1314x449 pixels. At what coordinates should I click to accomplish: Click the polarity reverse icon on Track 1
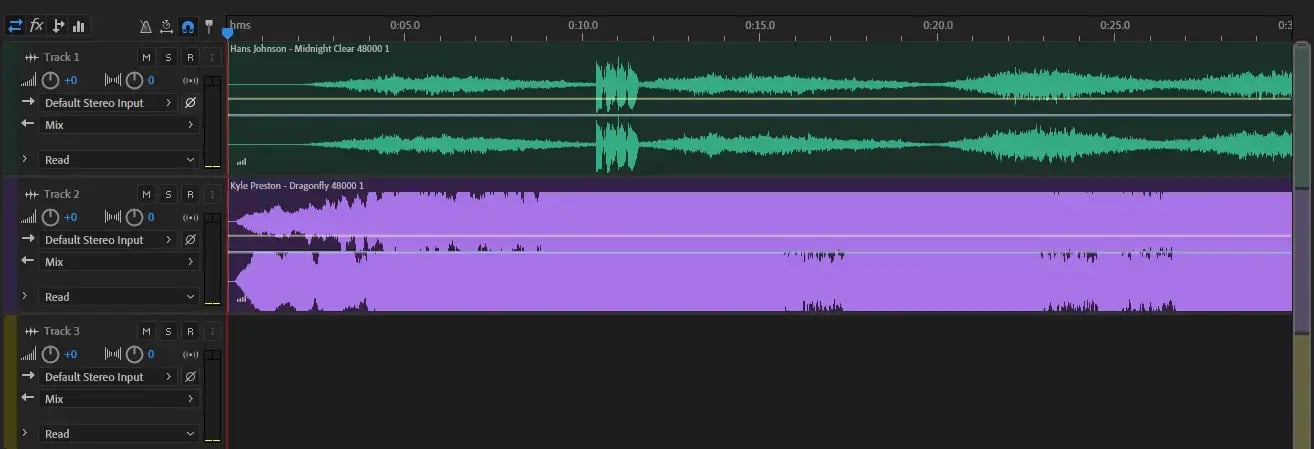coord(190,103)
